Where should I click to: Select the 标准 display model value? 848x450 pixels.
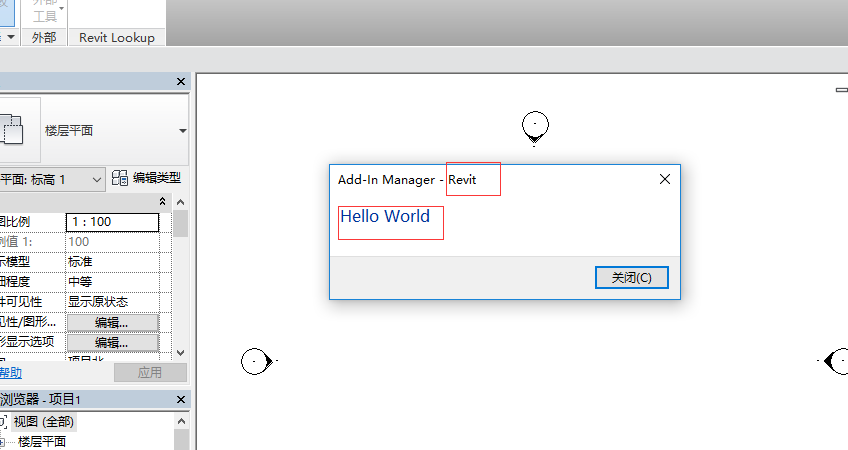112,262
